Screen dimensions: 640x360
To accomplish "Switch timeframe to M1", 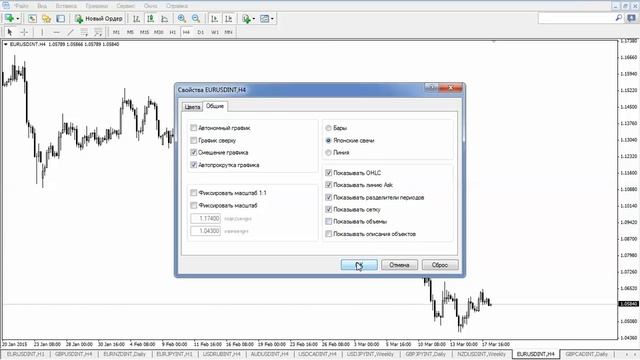I will point(116,32).
